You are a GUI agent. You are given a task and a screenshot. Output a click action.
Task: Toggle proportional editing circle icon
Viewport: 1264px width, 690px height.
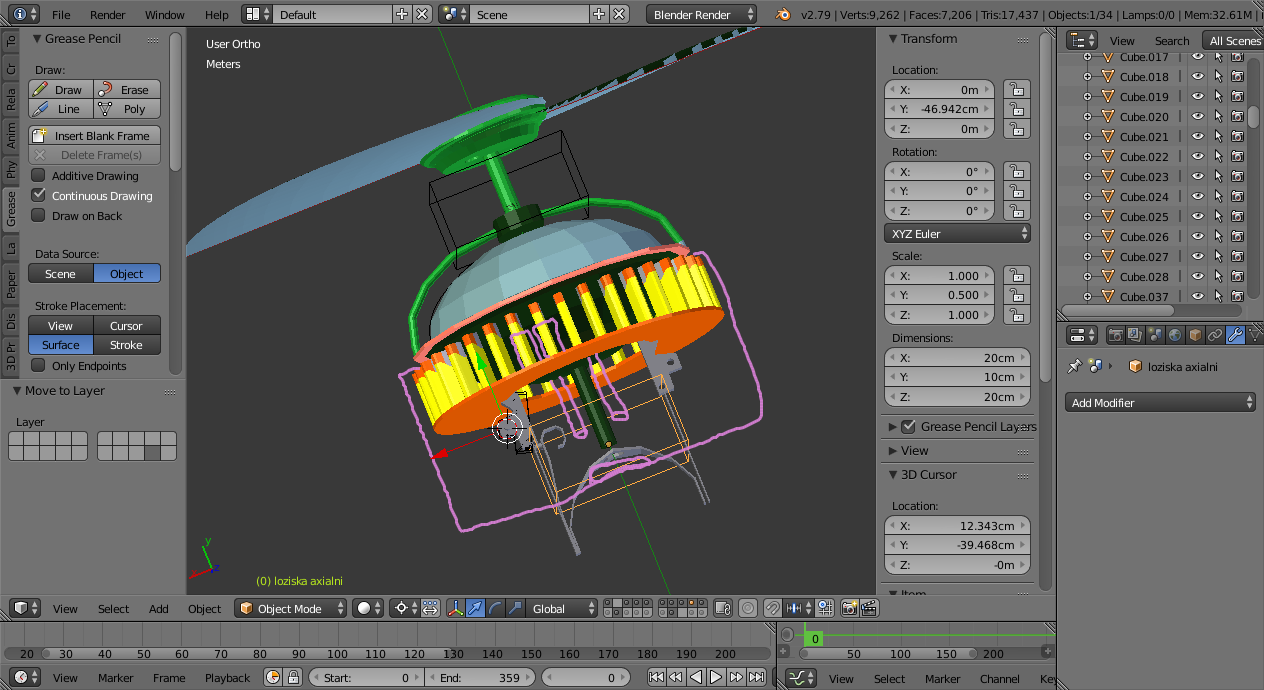747,608
